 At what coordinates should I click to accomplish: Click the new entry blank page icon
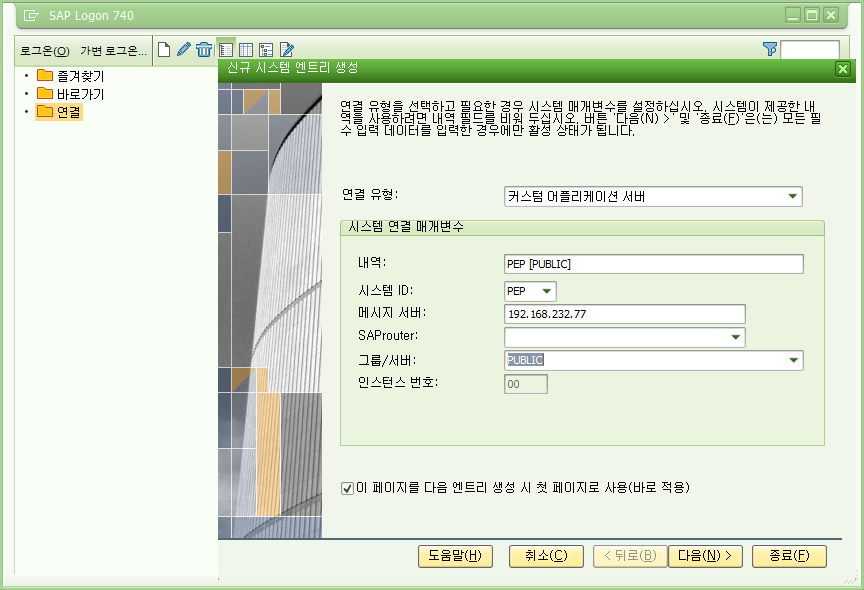click(x=165, y=49)
